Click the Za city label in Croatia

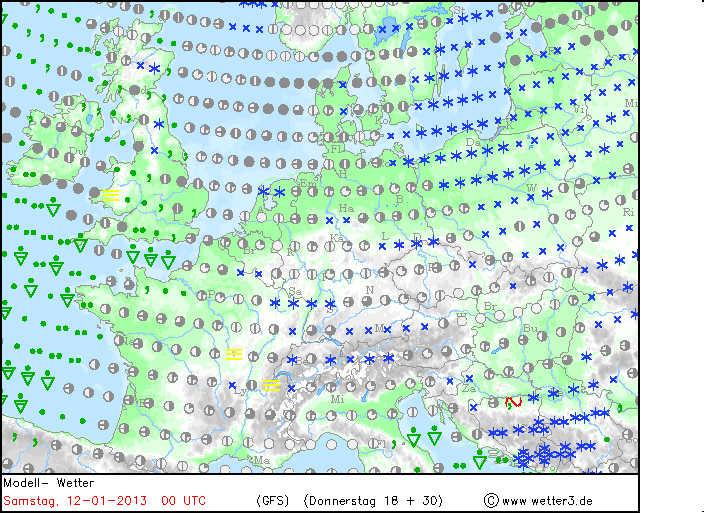pyautogui.click(x=469, y=389)
